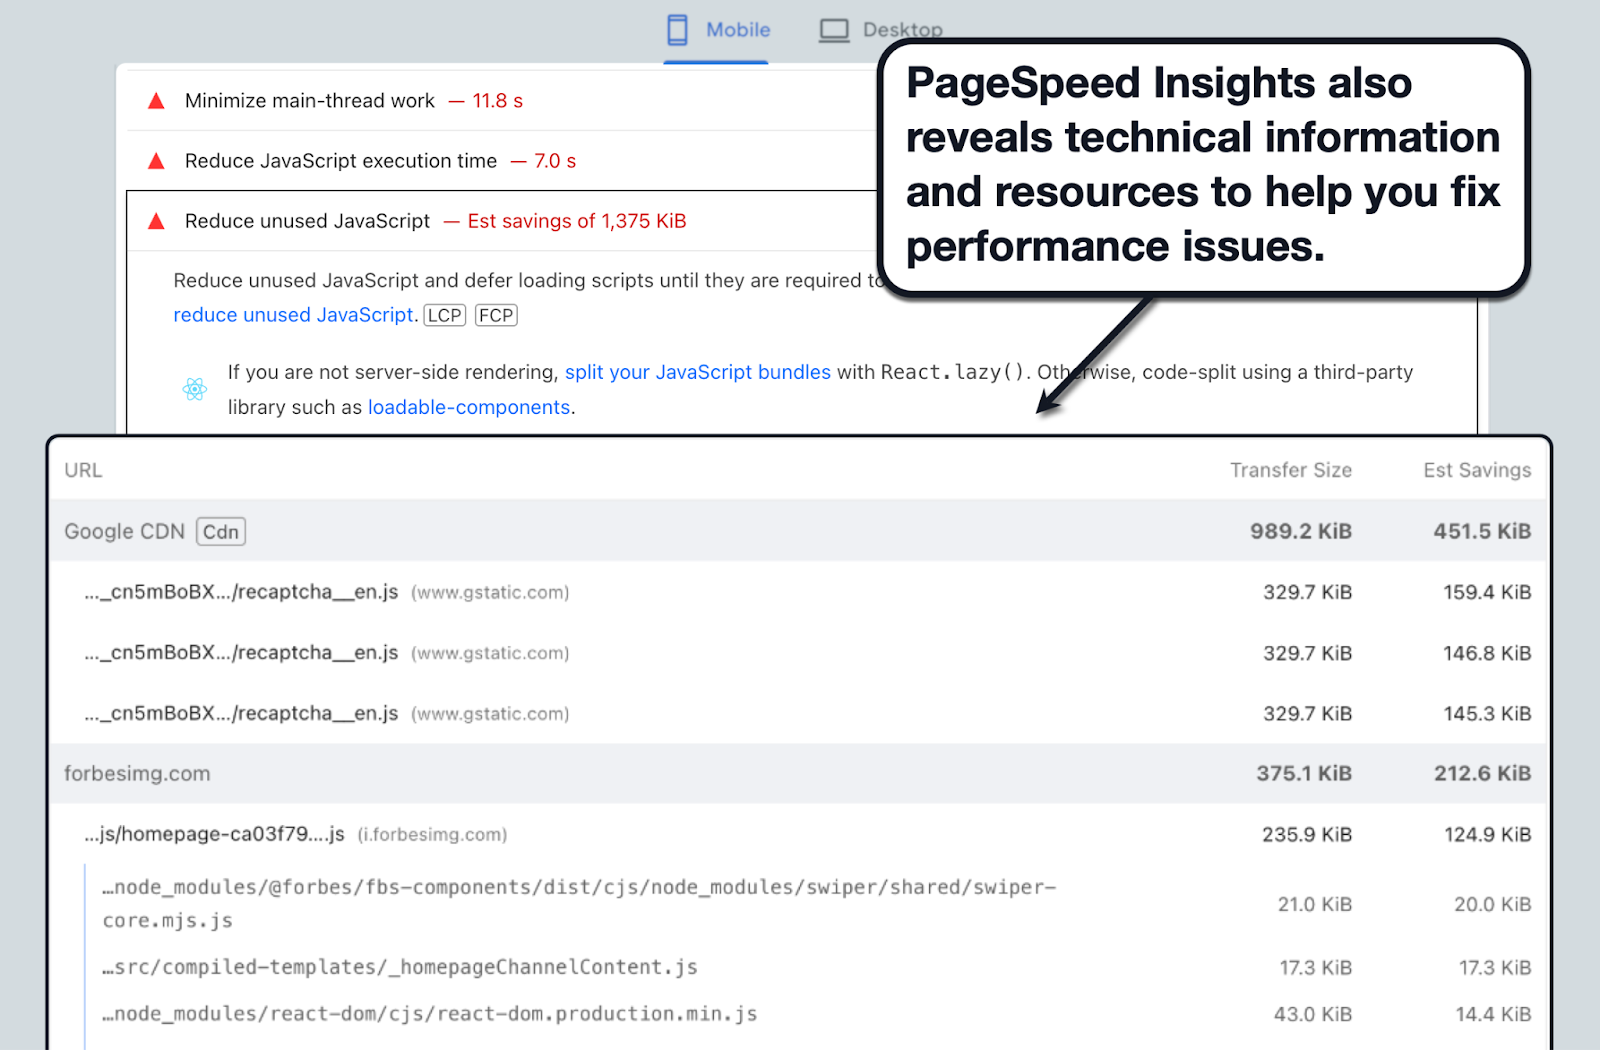This screenshot has height=1050, width=1600.
Task: Click the 7.0 s execution time value
Action: pos(555,161)
